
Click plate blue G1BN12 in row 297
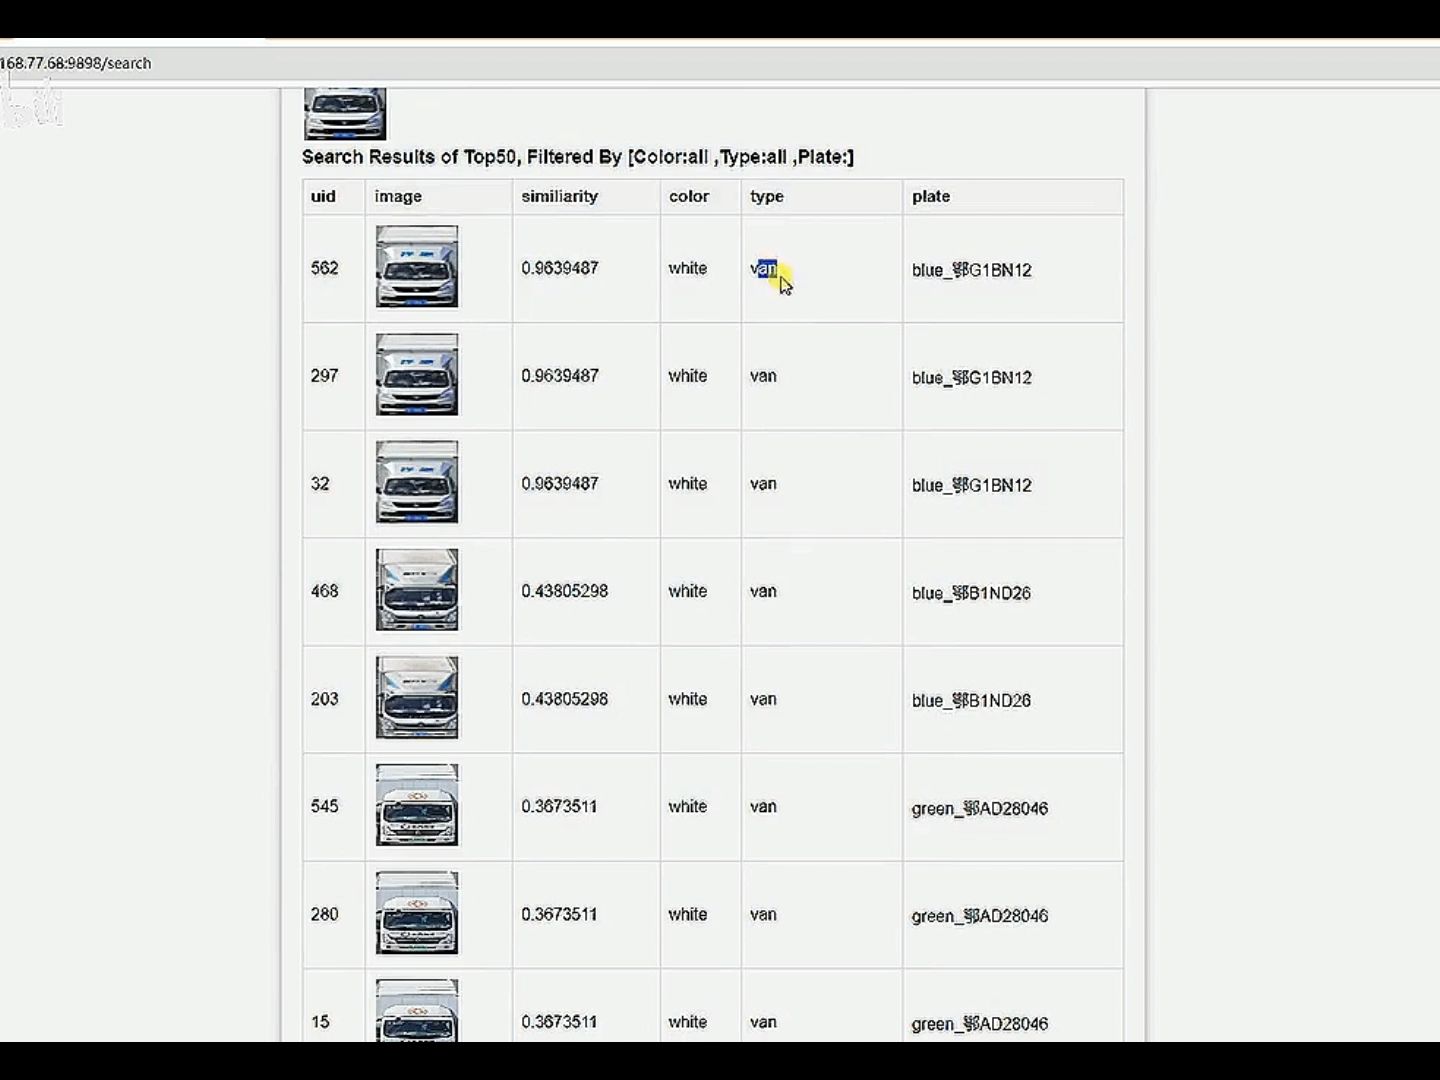(971, 378)
